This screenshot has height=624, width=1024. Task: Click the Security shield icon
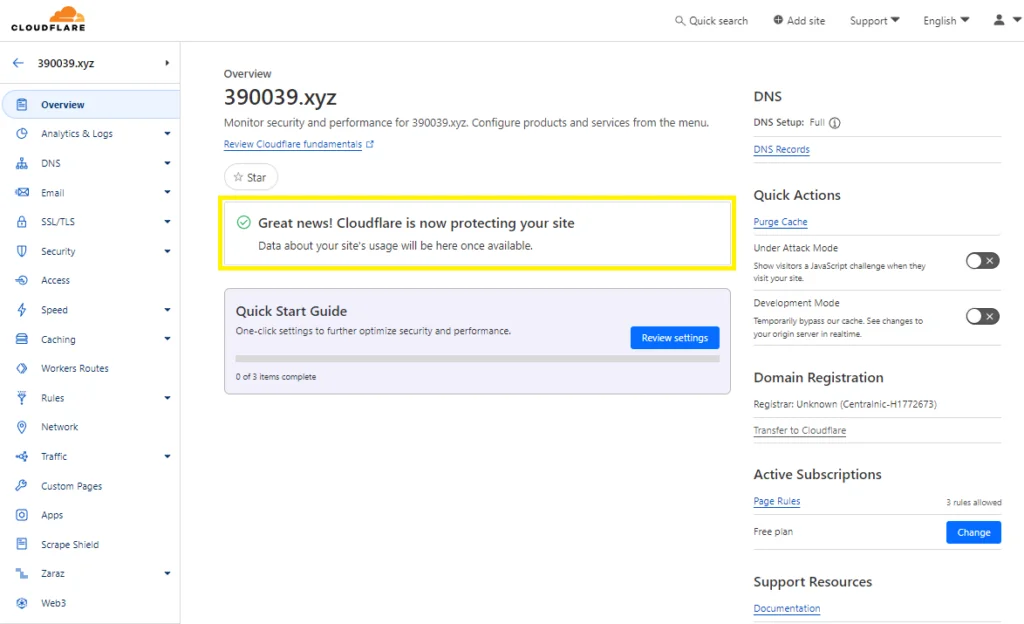click(22, 251)
